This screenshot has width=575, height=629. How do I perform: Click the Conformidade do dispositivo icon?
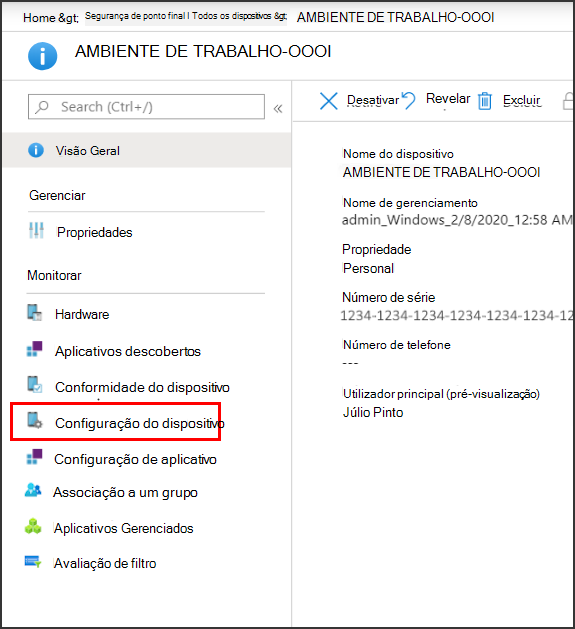point(35,384)
